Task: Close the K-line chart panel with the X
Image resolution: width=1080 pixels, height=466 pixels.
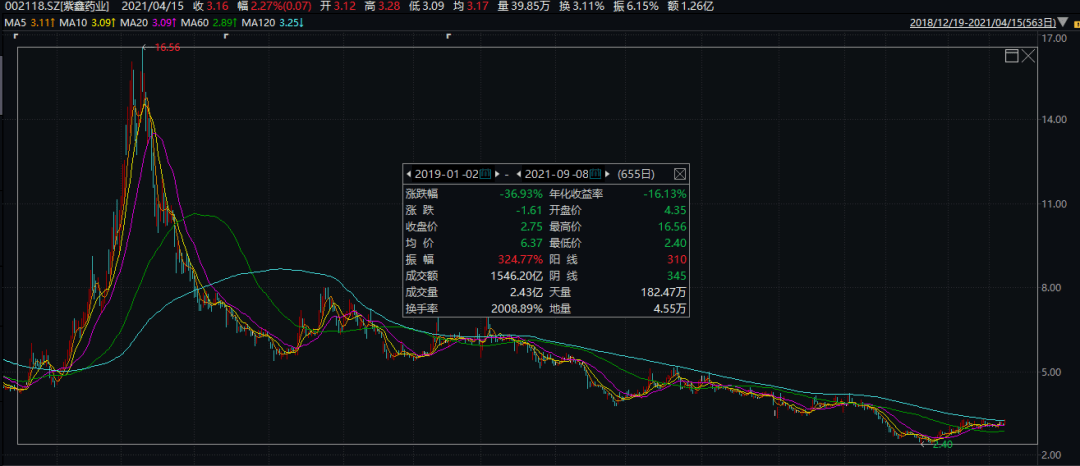Action: tap(1030, 56)
